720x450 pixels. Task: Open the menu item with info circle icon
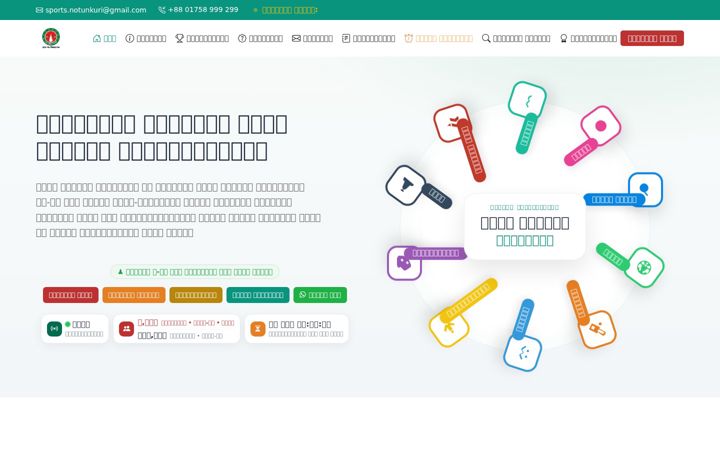(x=146, y=38)
